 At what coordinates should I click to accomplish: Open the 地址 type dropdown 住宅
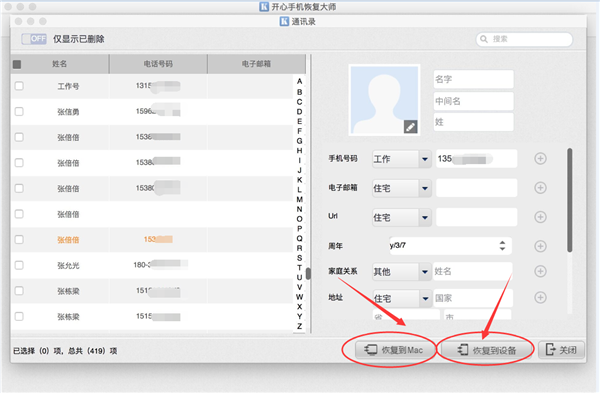click(x=402, y=298)
